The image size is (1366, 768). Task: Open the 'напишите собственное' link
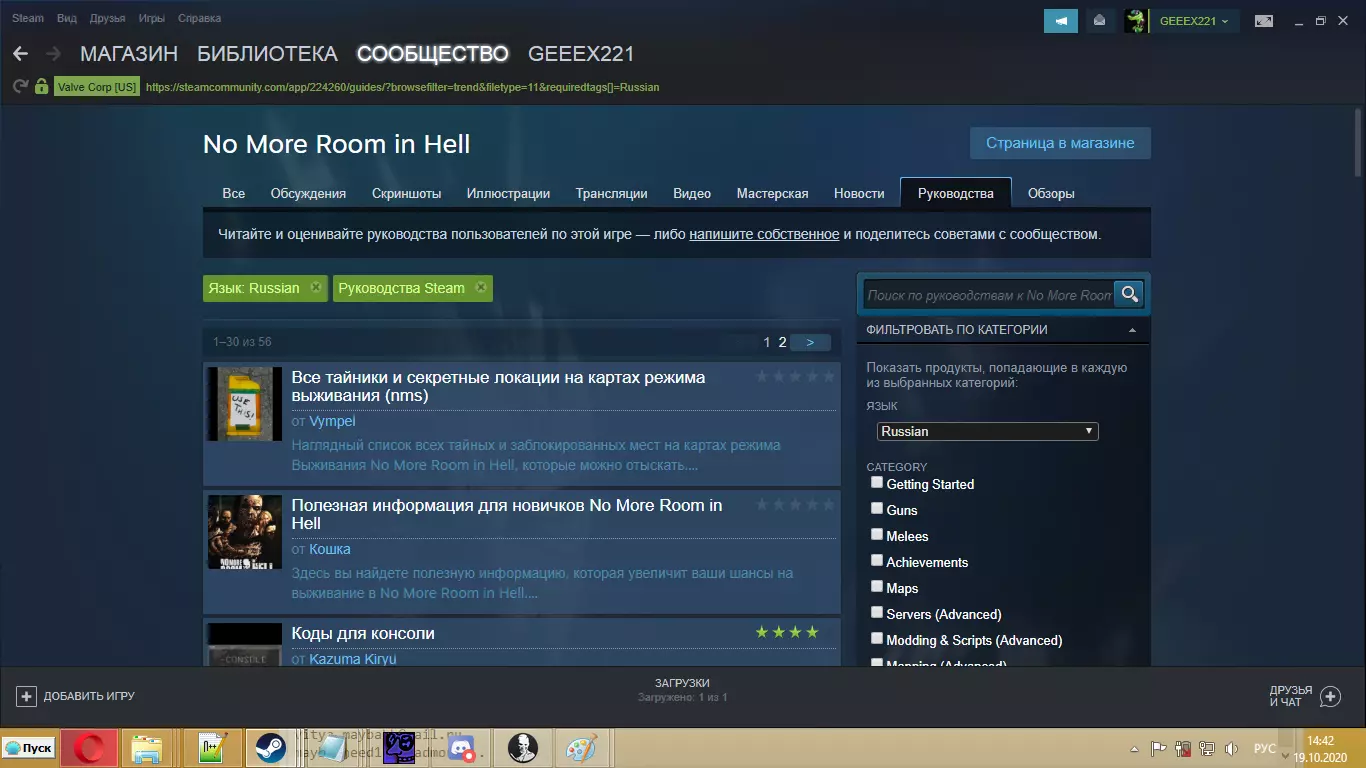tap(764, 235)
